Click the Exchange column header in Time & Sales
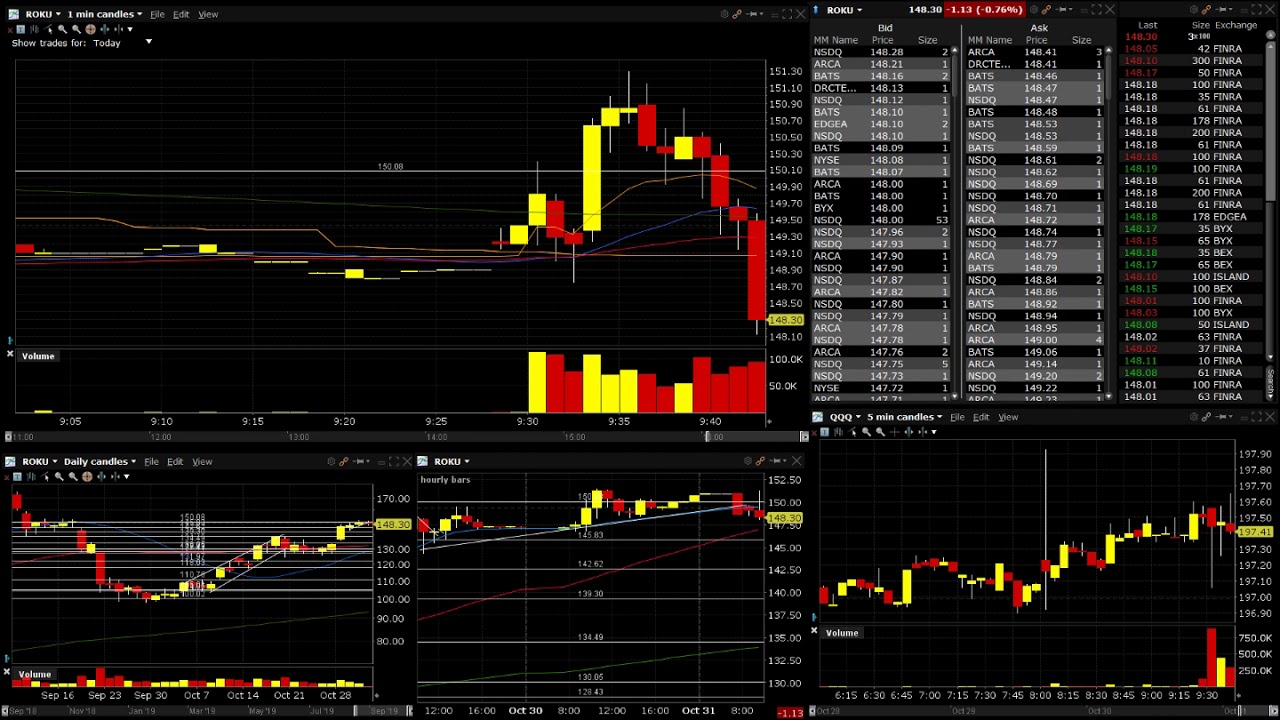The image size is (1280, 720). pos(1236,25)
